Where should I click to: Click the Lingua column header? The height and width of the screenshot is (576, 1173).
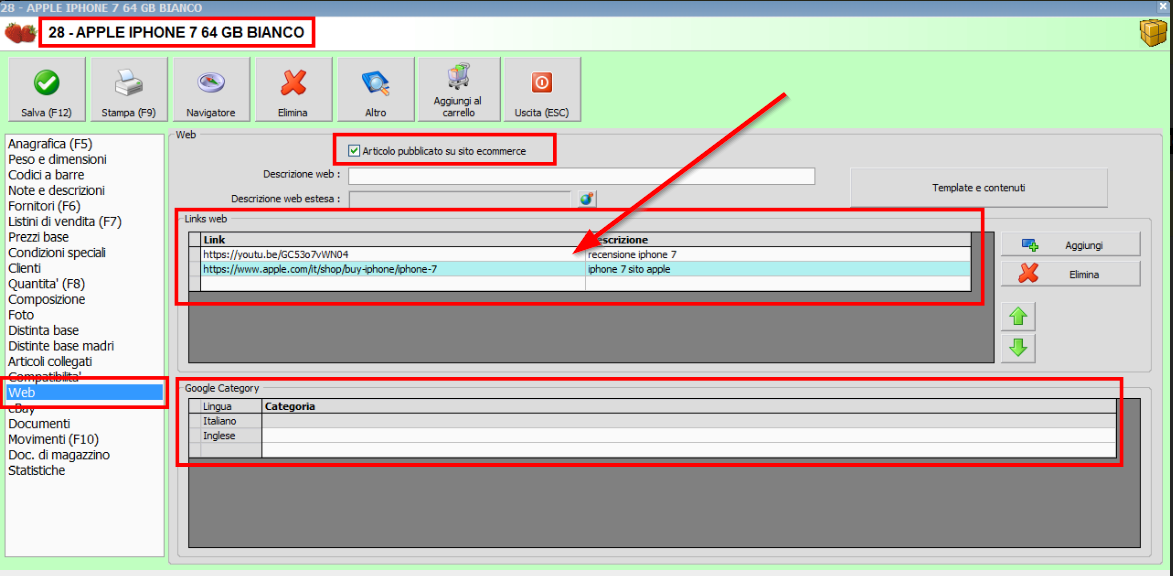[x=231, y=406]
